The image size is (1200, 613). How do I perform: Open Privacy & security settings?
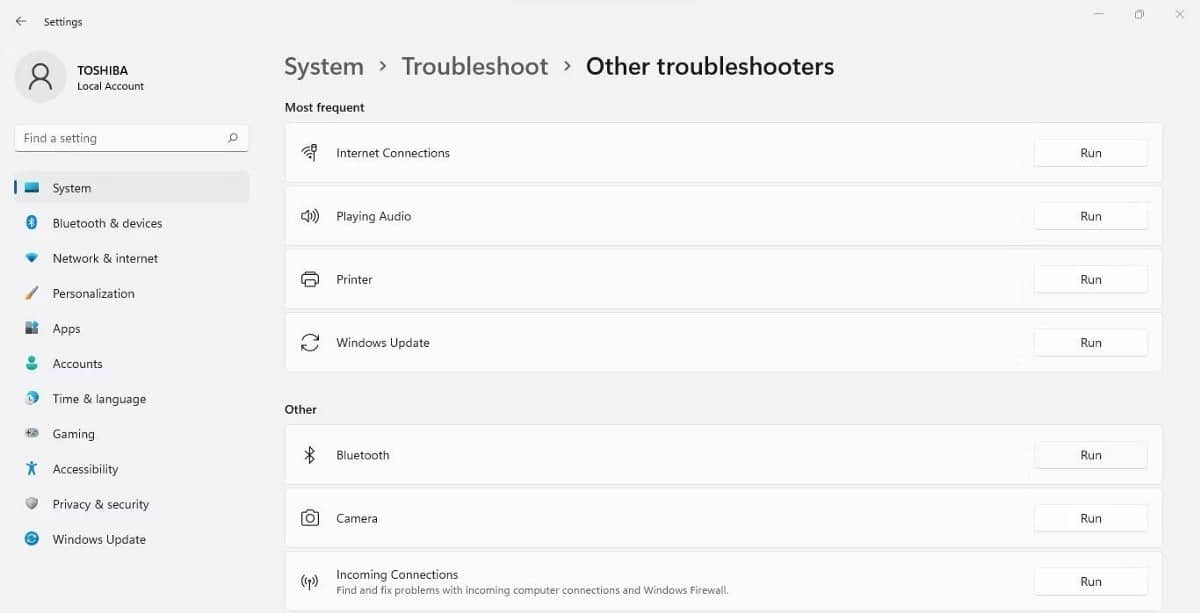pos(101,503)
